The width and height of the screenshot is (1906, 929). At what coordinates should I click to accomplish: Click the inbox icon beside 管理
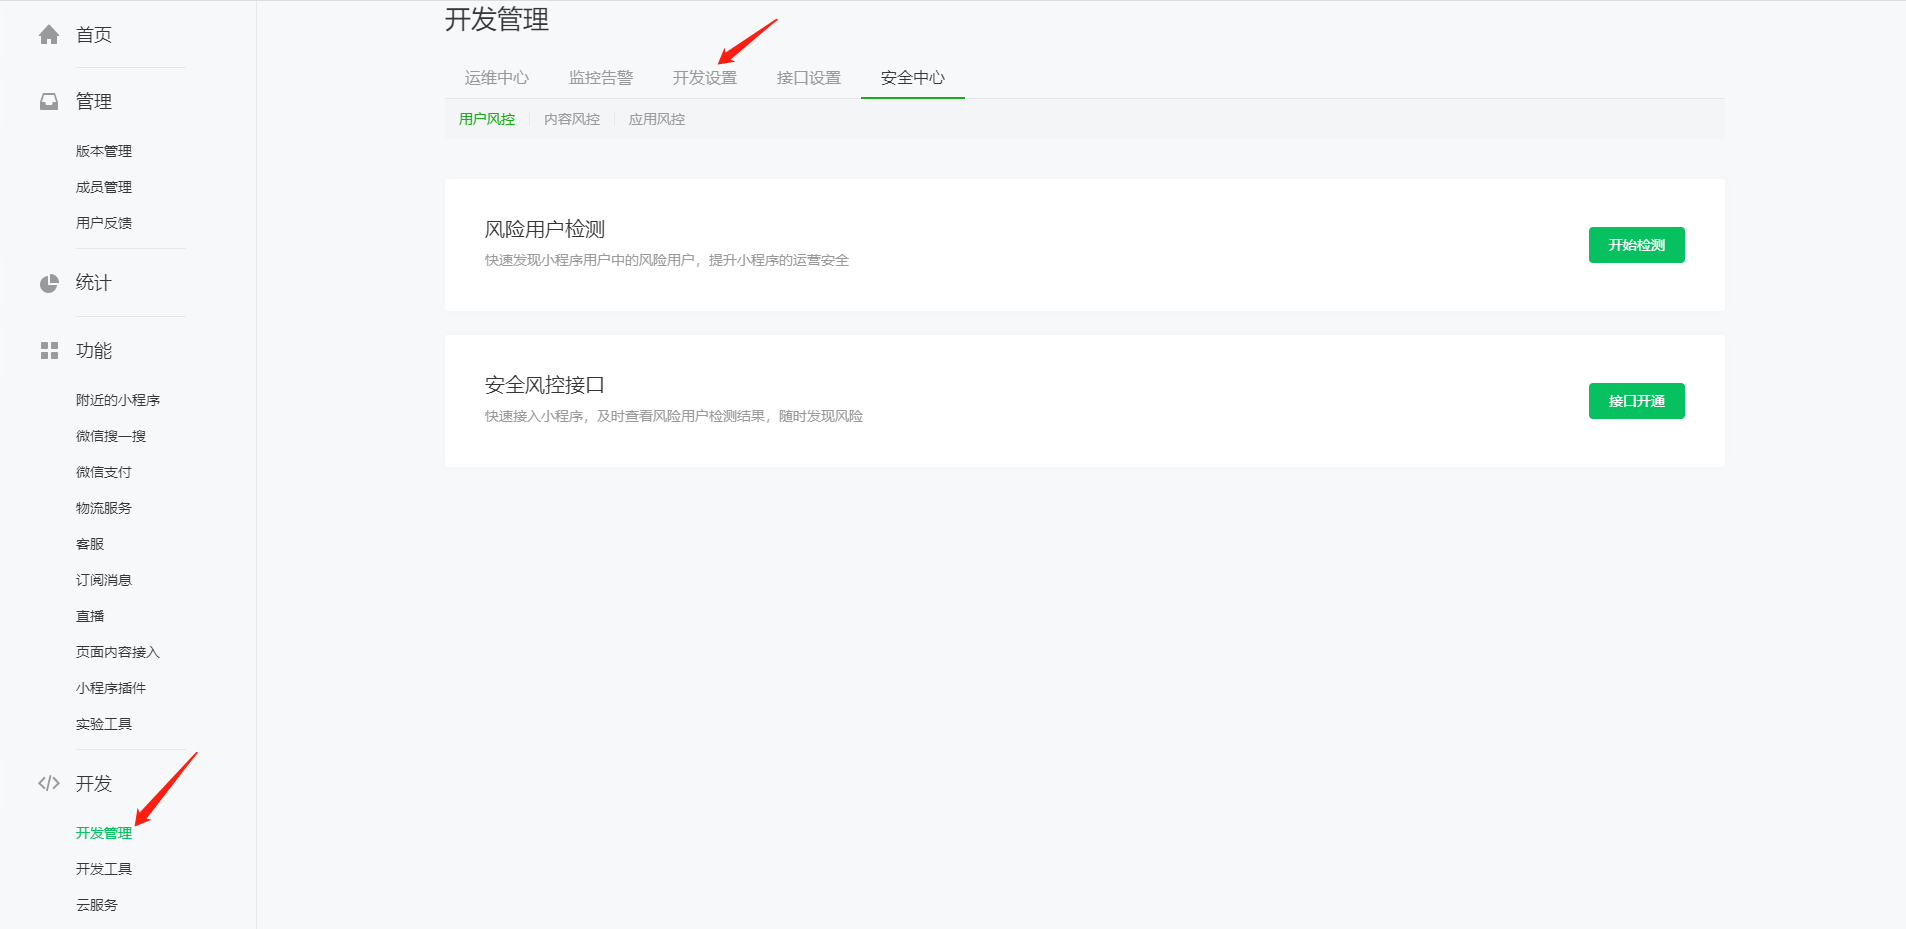[49, 102]
